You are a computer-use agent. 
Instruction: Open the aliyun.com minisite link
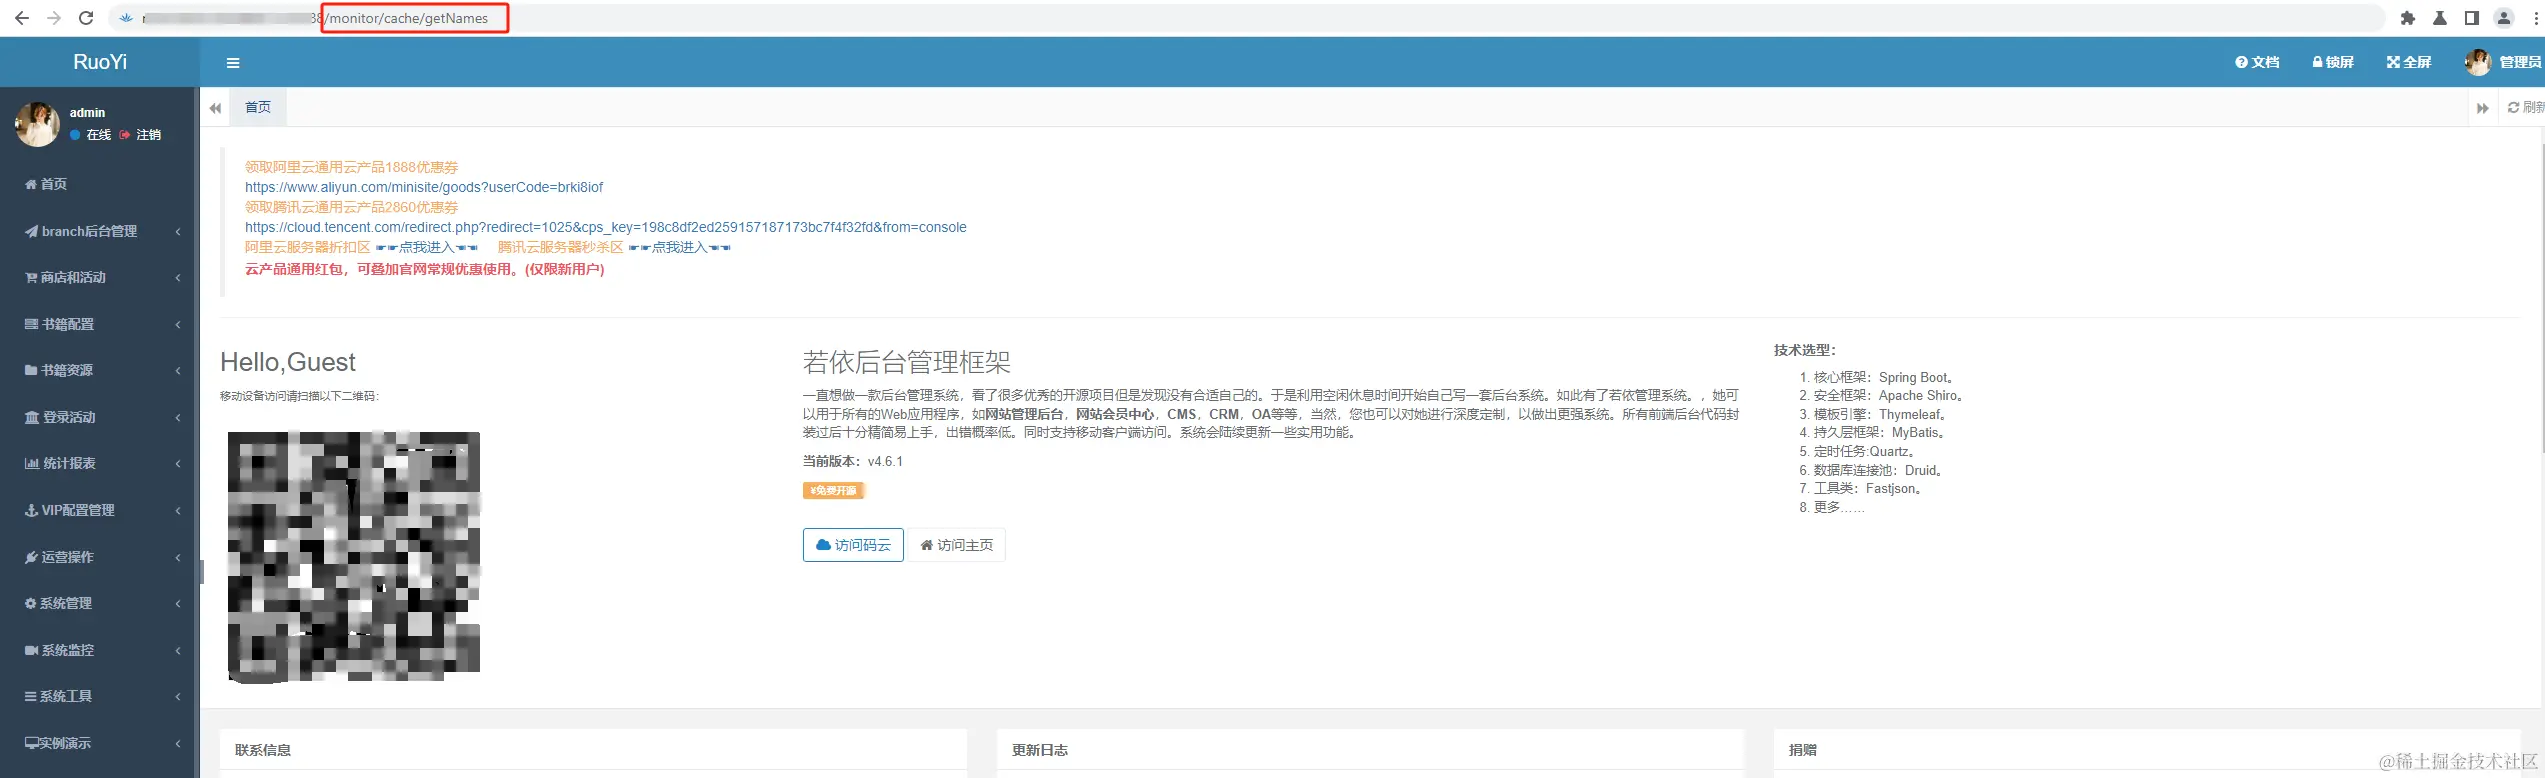(424, 187)
